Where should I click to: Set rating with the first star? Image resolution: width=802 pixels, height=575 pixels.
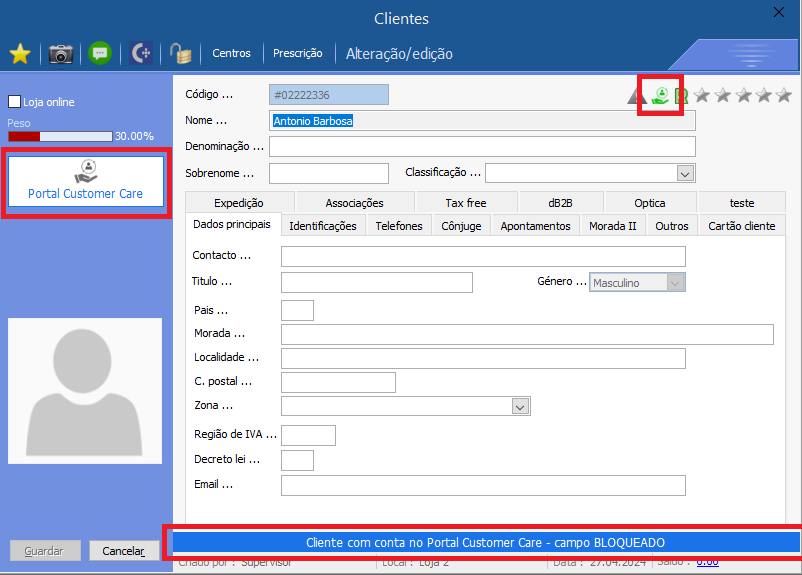point(702,95)
